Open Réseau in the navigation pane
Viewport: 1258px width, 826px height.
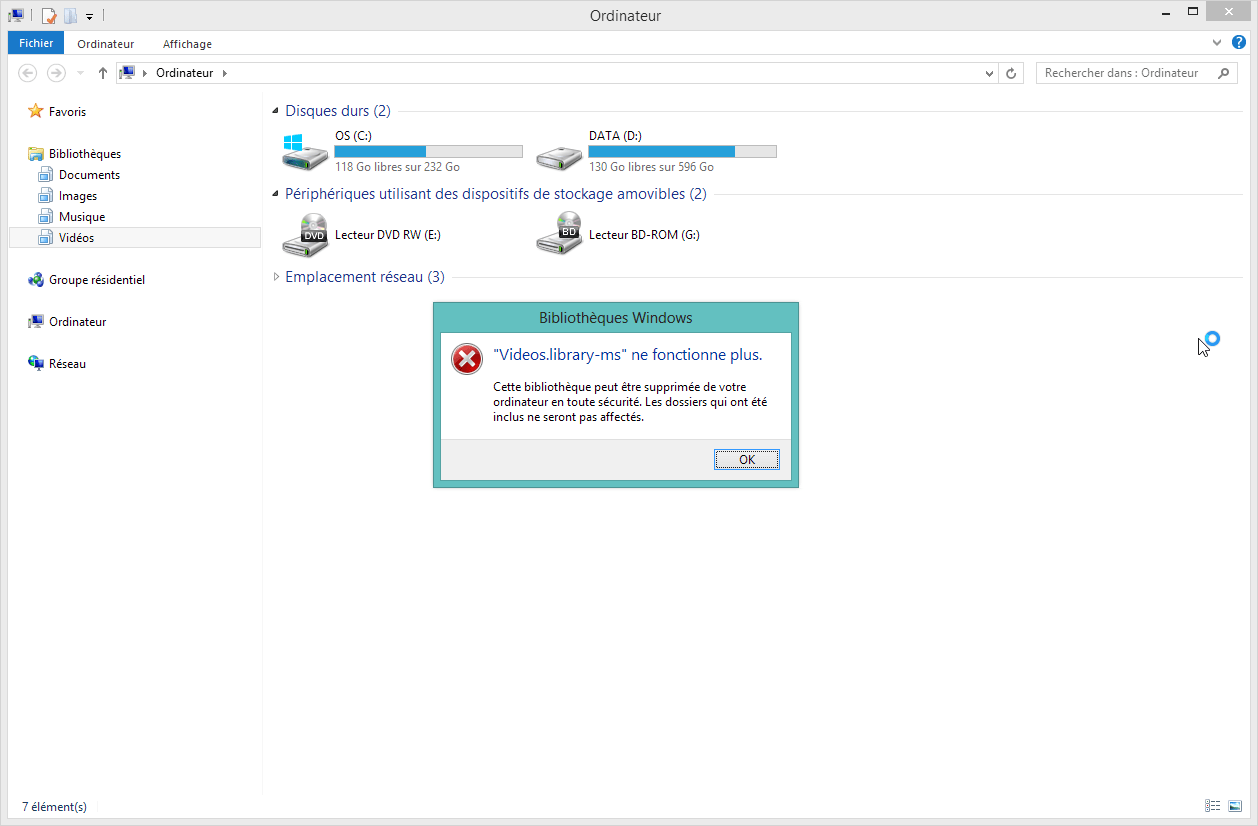click(x=67, y=364)
